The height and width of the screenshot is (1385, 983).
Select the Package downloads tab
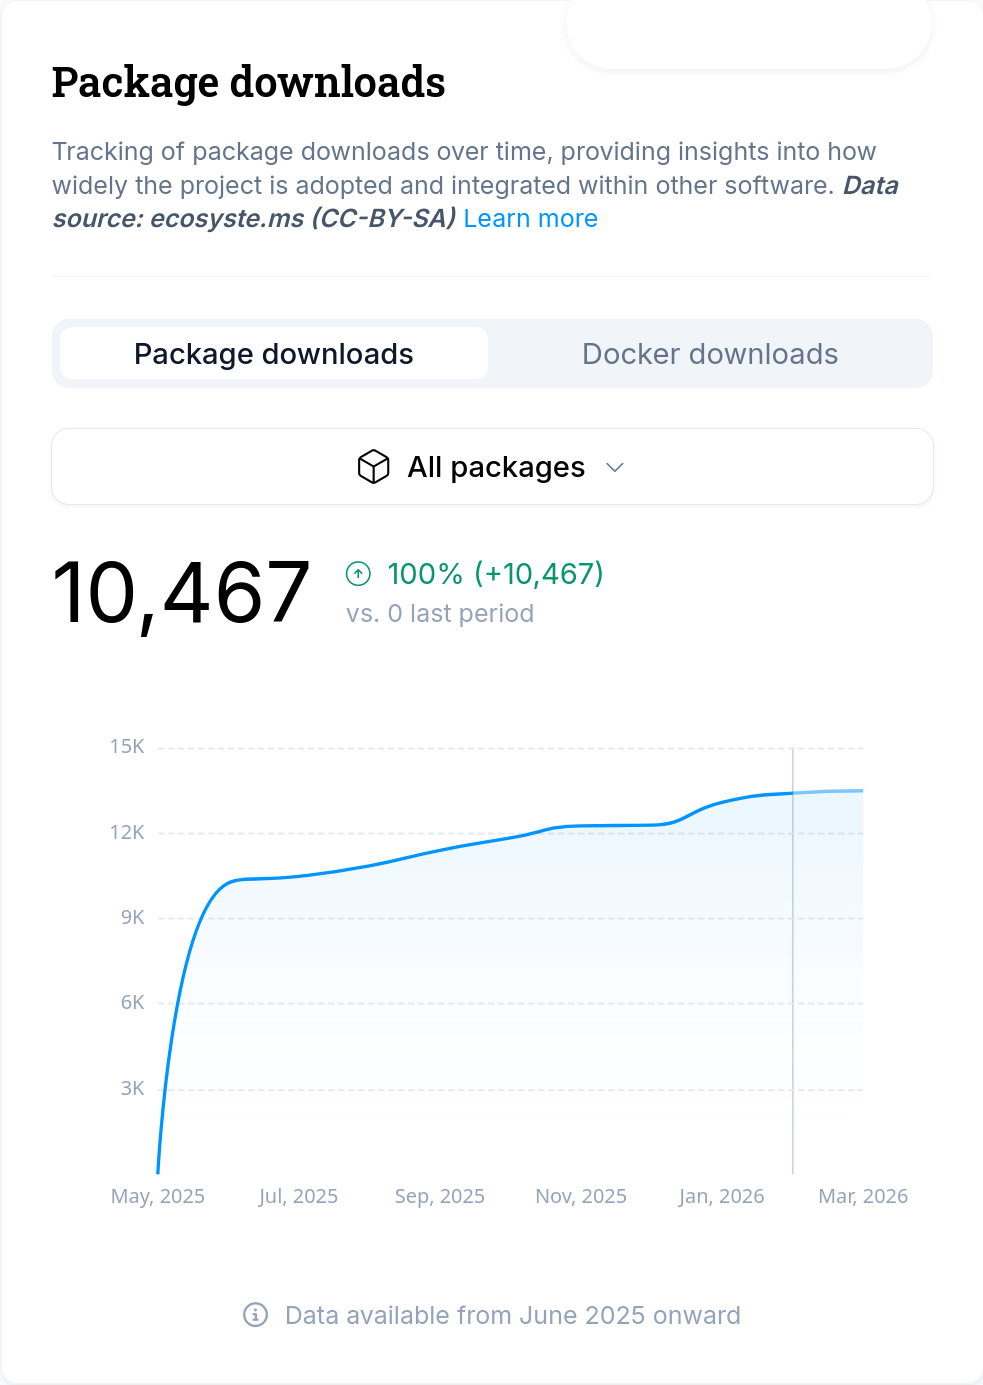click(x=274, y=354)
